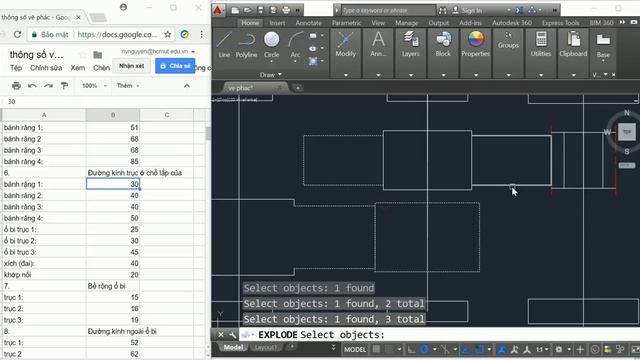Toggle polar tracking in status bar

(424, 349)
